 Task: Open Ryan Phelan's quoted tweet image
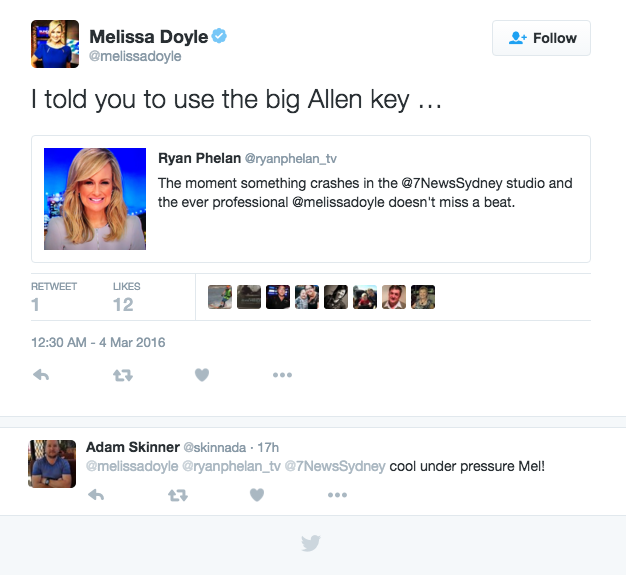95,199
